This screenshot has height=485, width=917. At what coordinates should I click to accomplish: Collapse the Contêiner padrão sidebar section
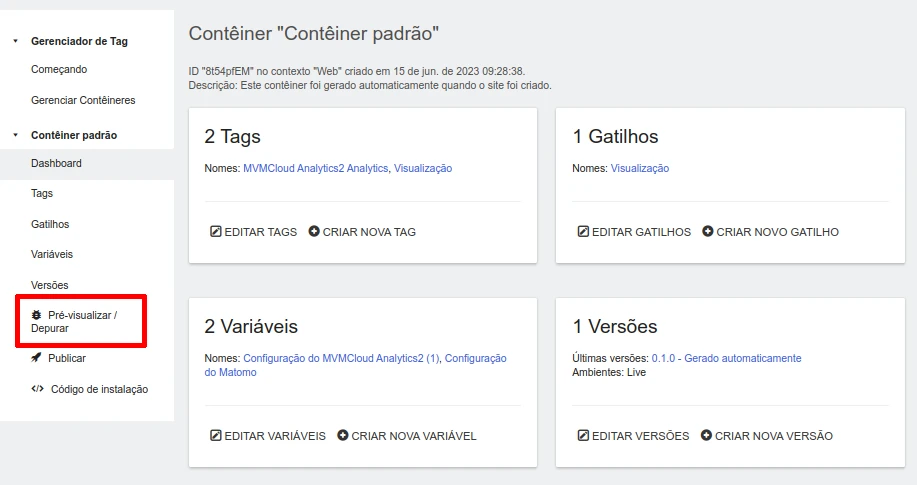pyautogui.click(x=15, y=134)
